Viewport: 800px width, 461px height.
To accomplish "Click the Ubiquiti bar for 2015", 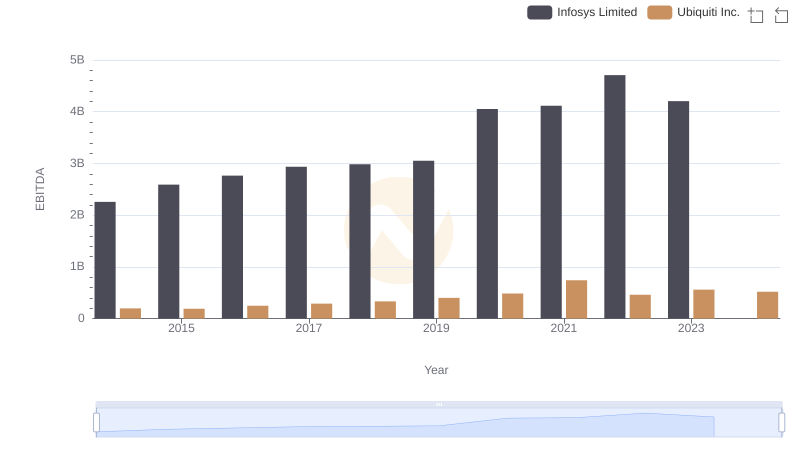I will [x=194, y=314].
